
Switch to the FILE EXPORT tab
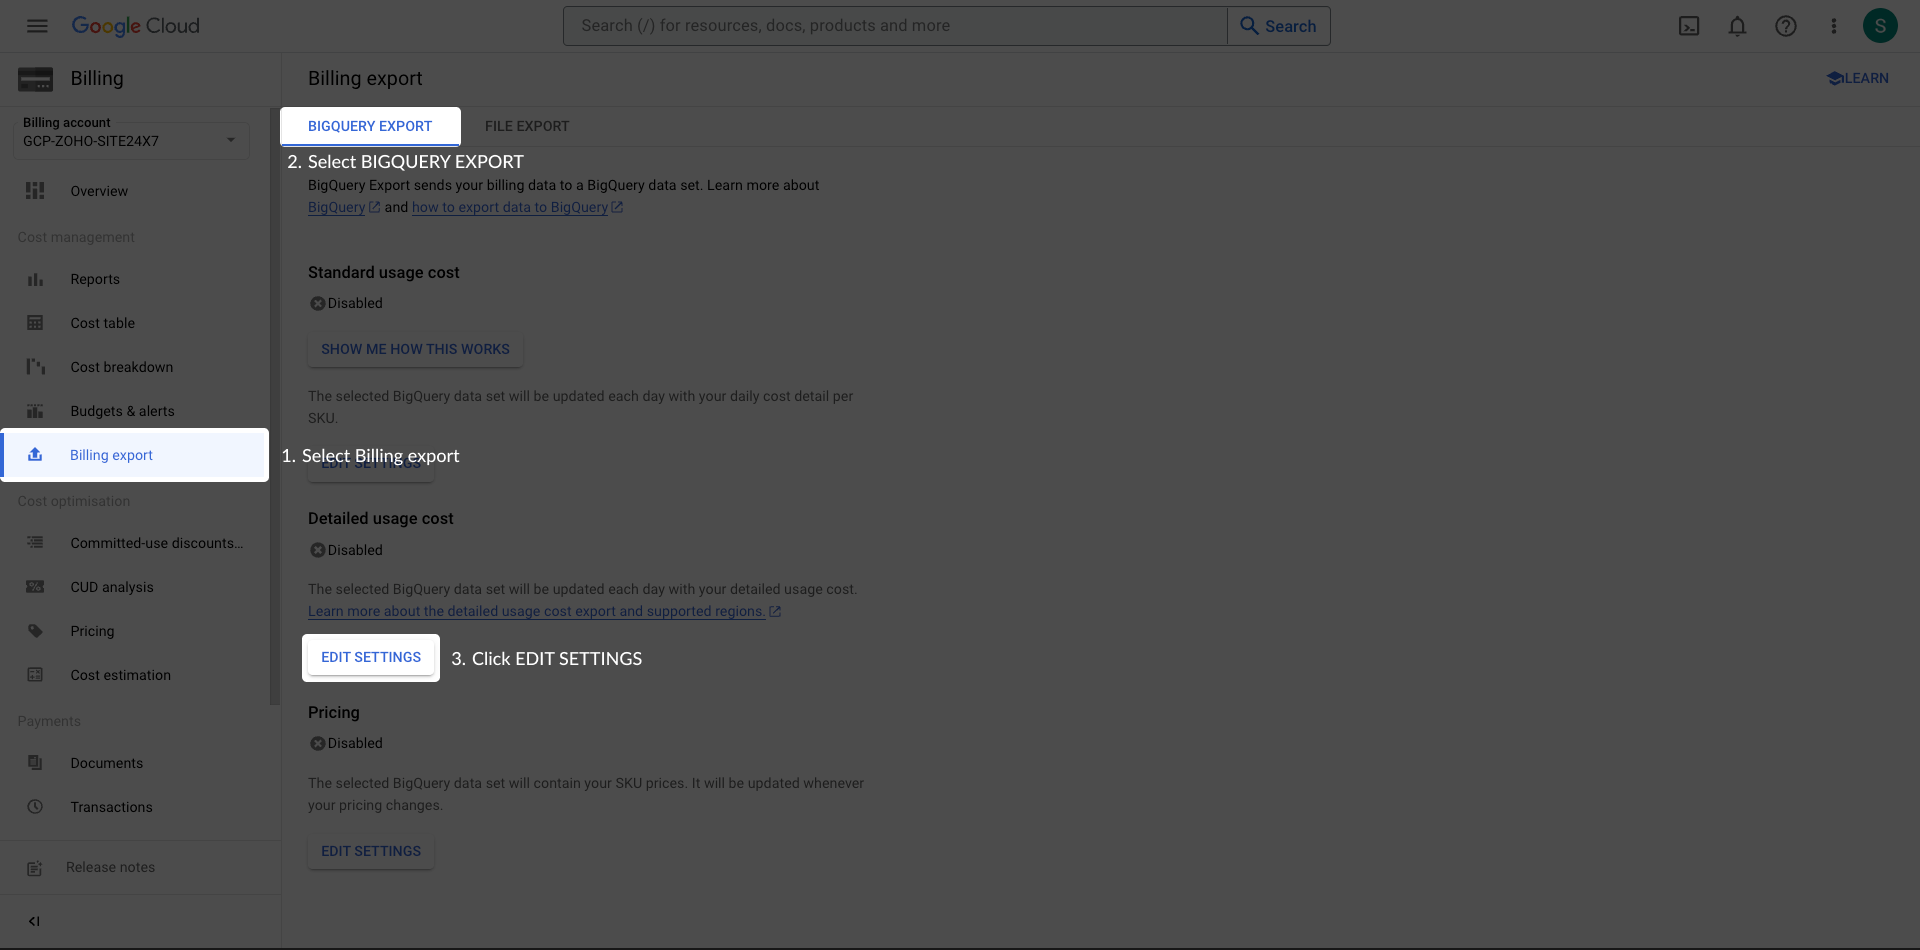527,126
